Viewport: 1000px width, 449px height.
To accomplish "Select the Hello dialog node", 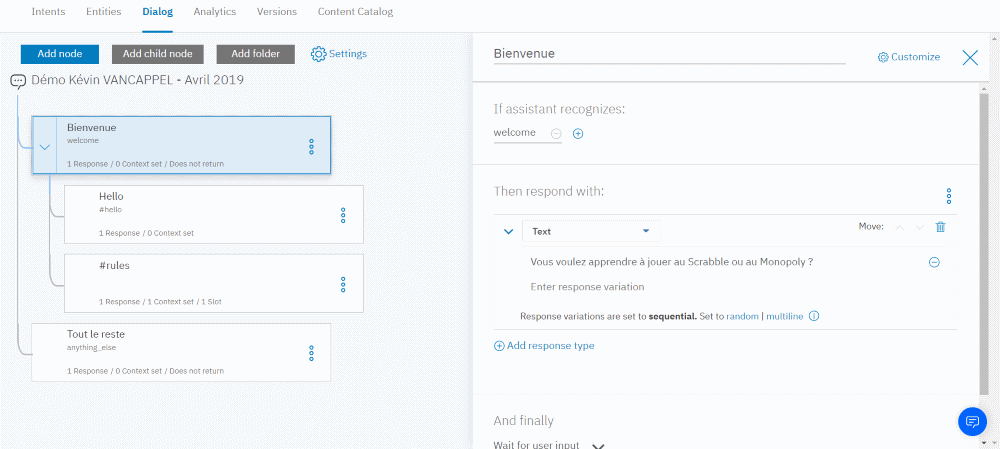I will point(214,214).
